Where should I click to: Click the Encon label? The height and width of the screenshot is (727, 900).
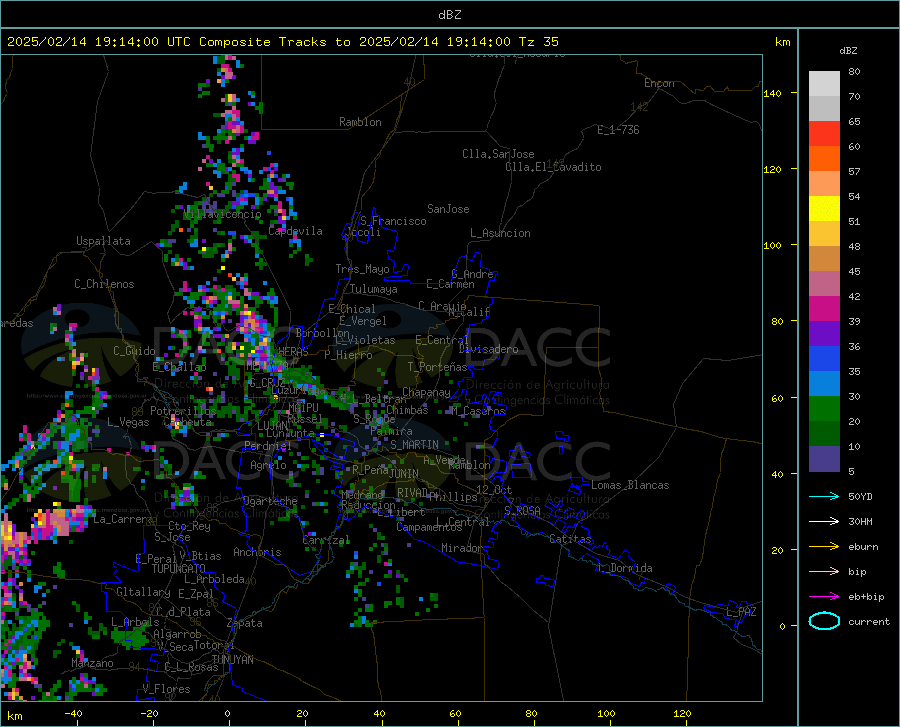[659, 83]
